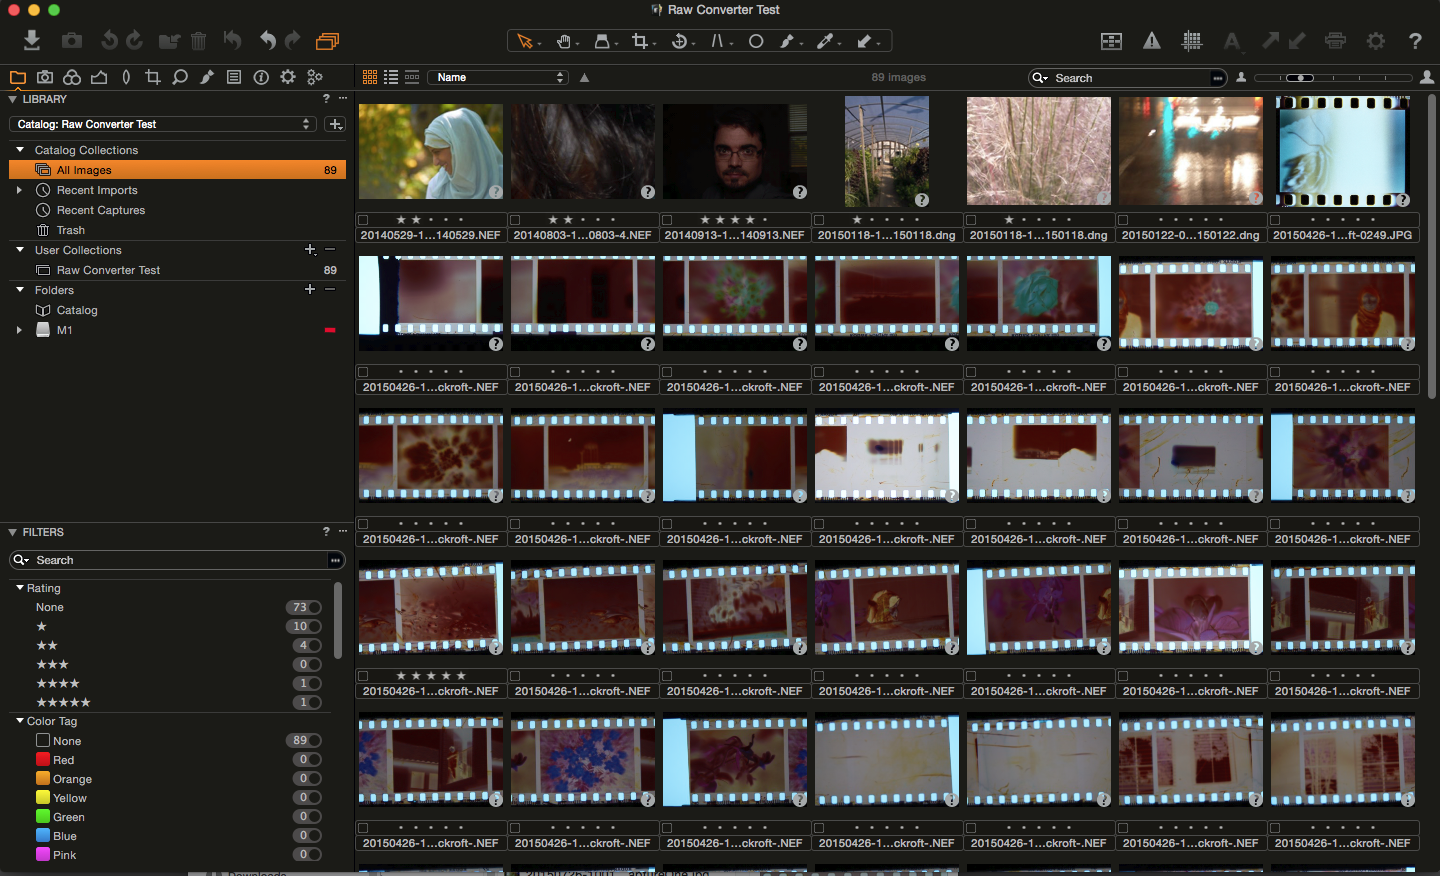
Task: Click the Import Images download icon
Action: point(32,40)
